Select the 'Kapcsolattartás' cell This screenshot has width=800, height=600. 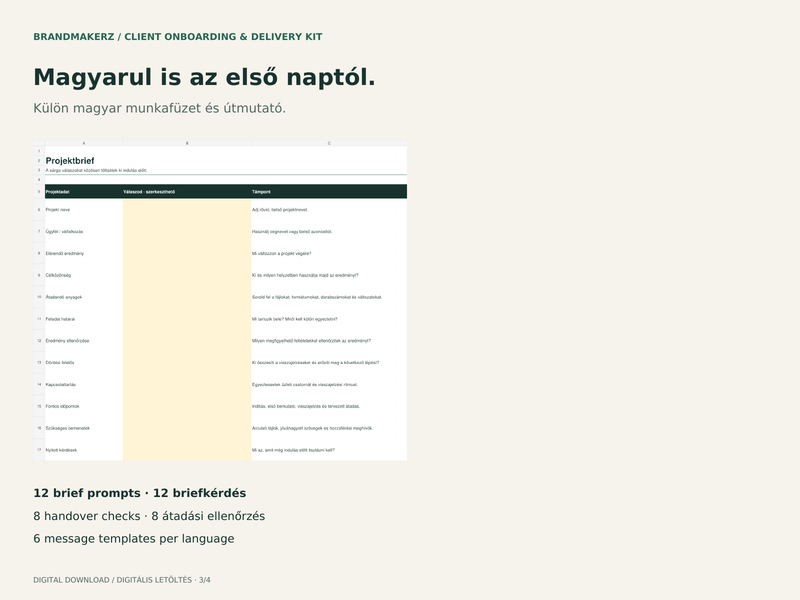click(84, 385)
